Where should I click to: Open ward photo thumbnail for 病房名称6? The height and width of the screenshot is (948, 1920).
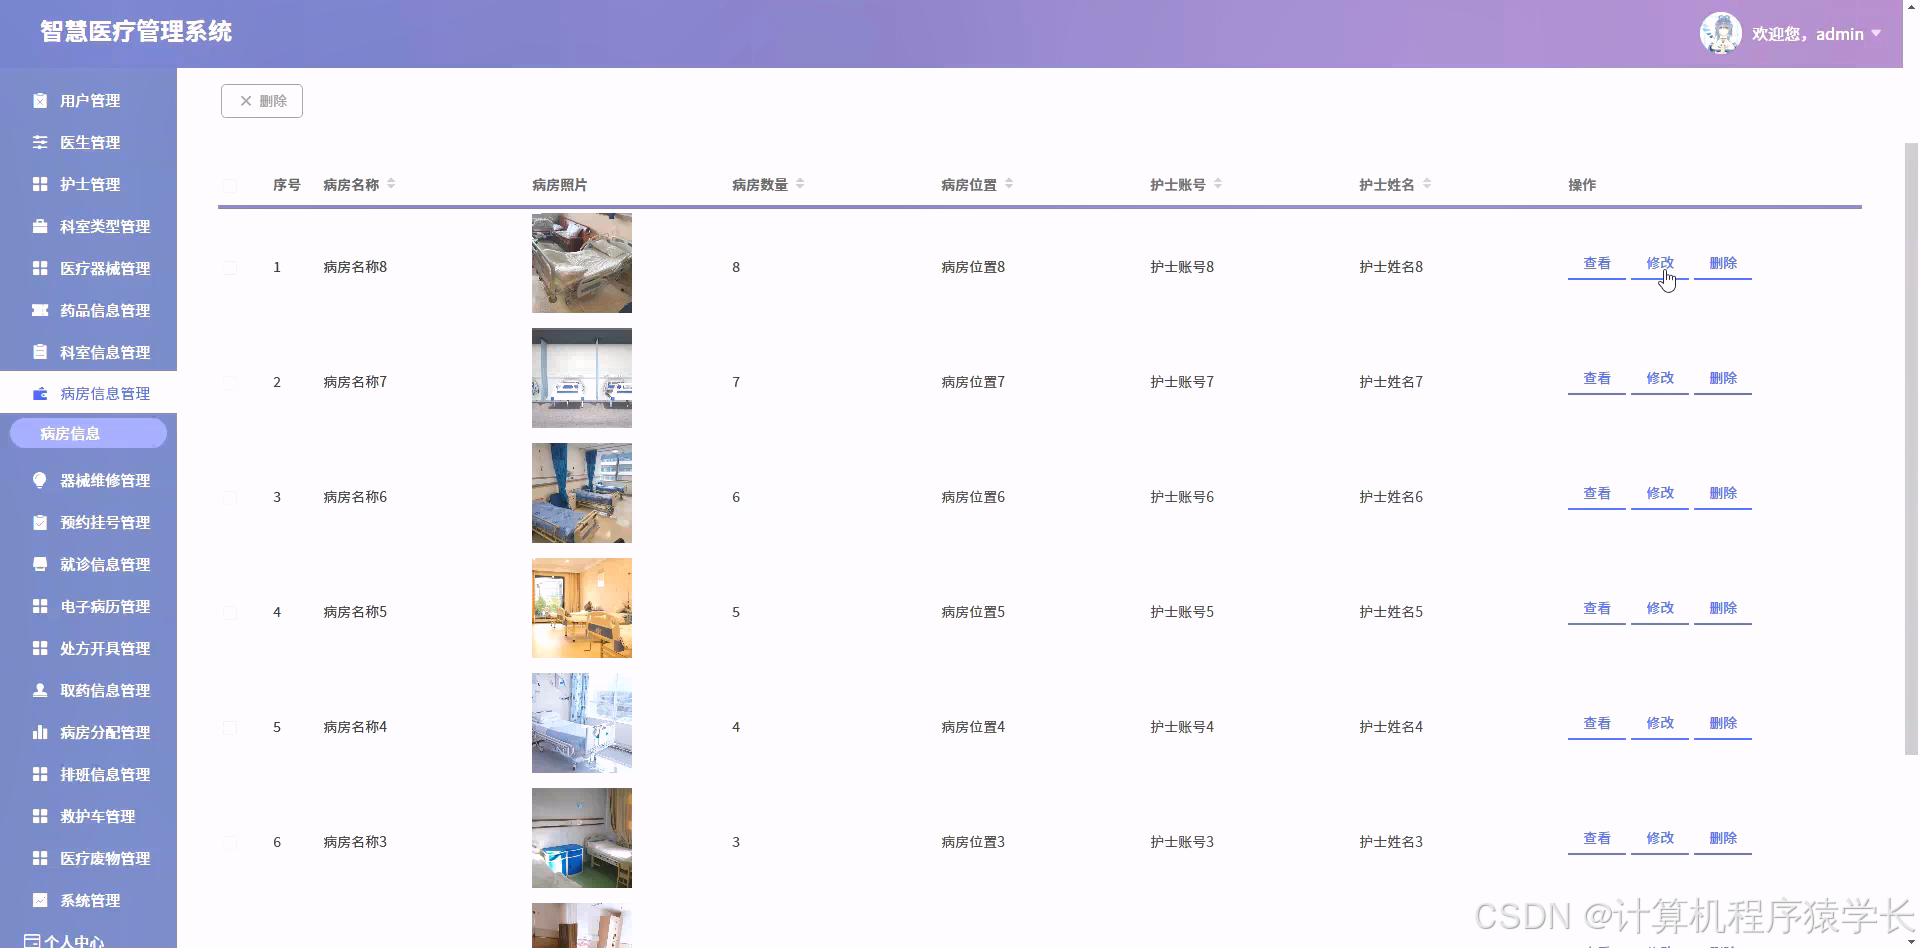click(x=582, y=493)
